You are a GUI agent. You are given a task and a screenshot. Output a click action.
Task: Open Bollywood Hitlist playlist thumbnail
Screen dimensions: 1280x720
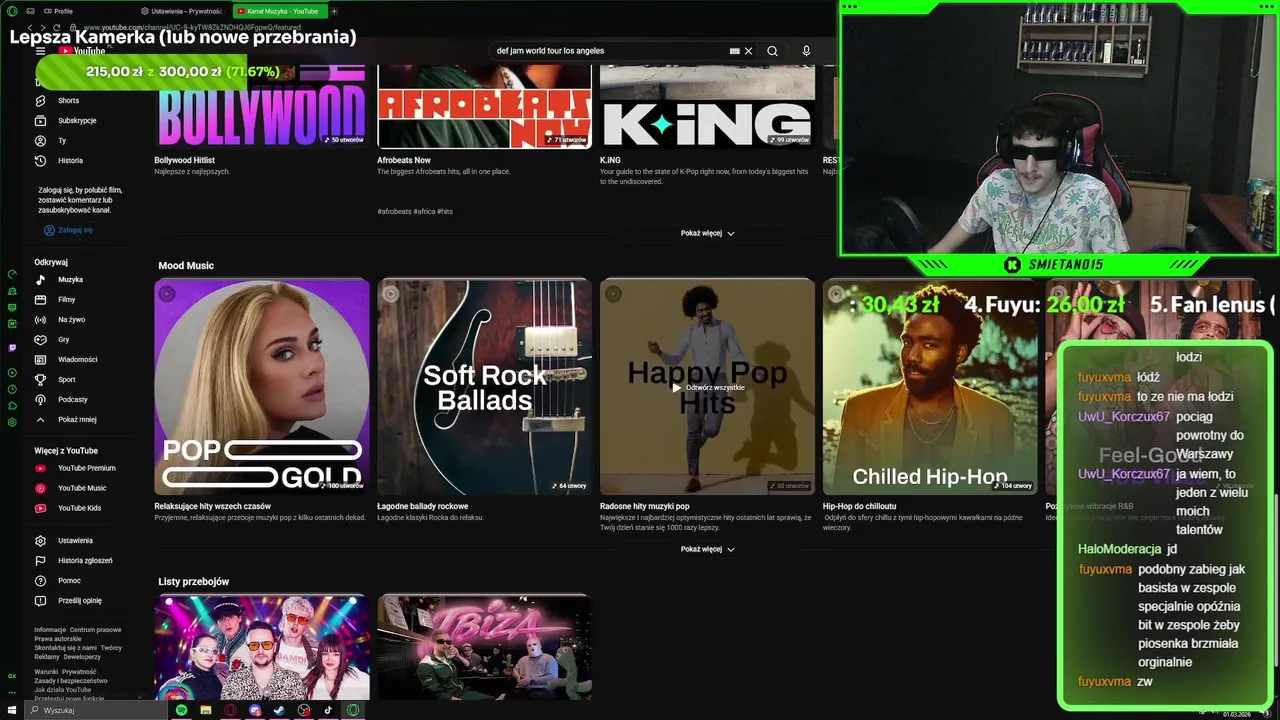click(x=262, y=107)
